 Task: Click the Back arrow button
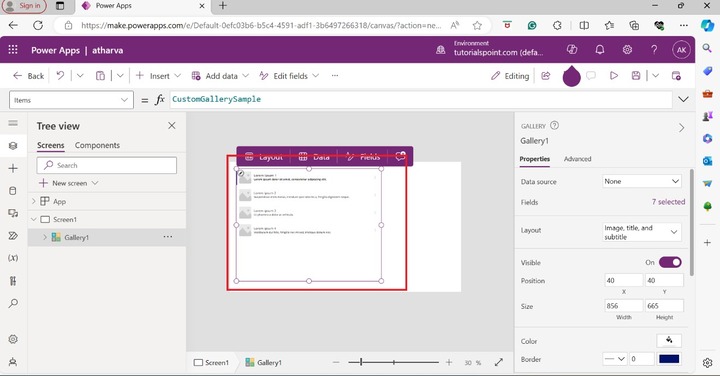tap(28, 76)
